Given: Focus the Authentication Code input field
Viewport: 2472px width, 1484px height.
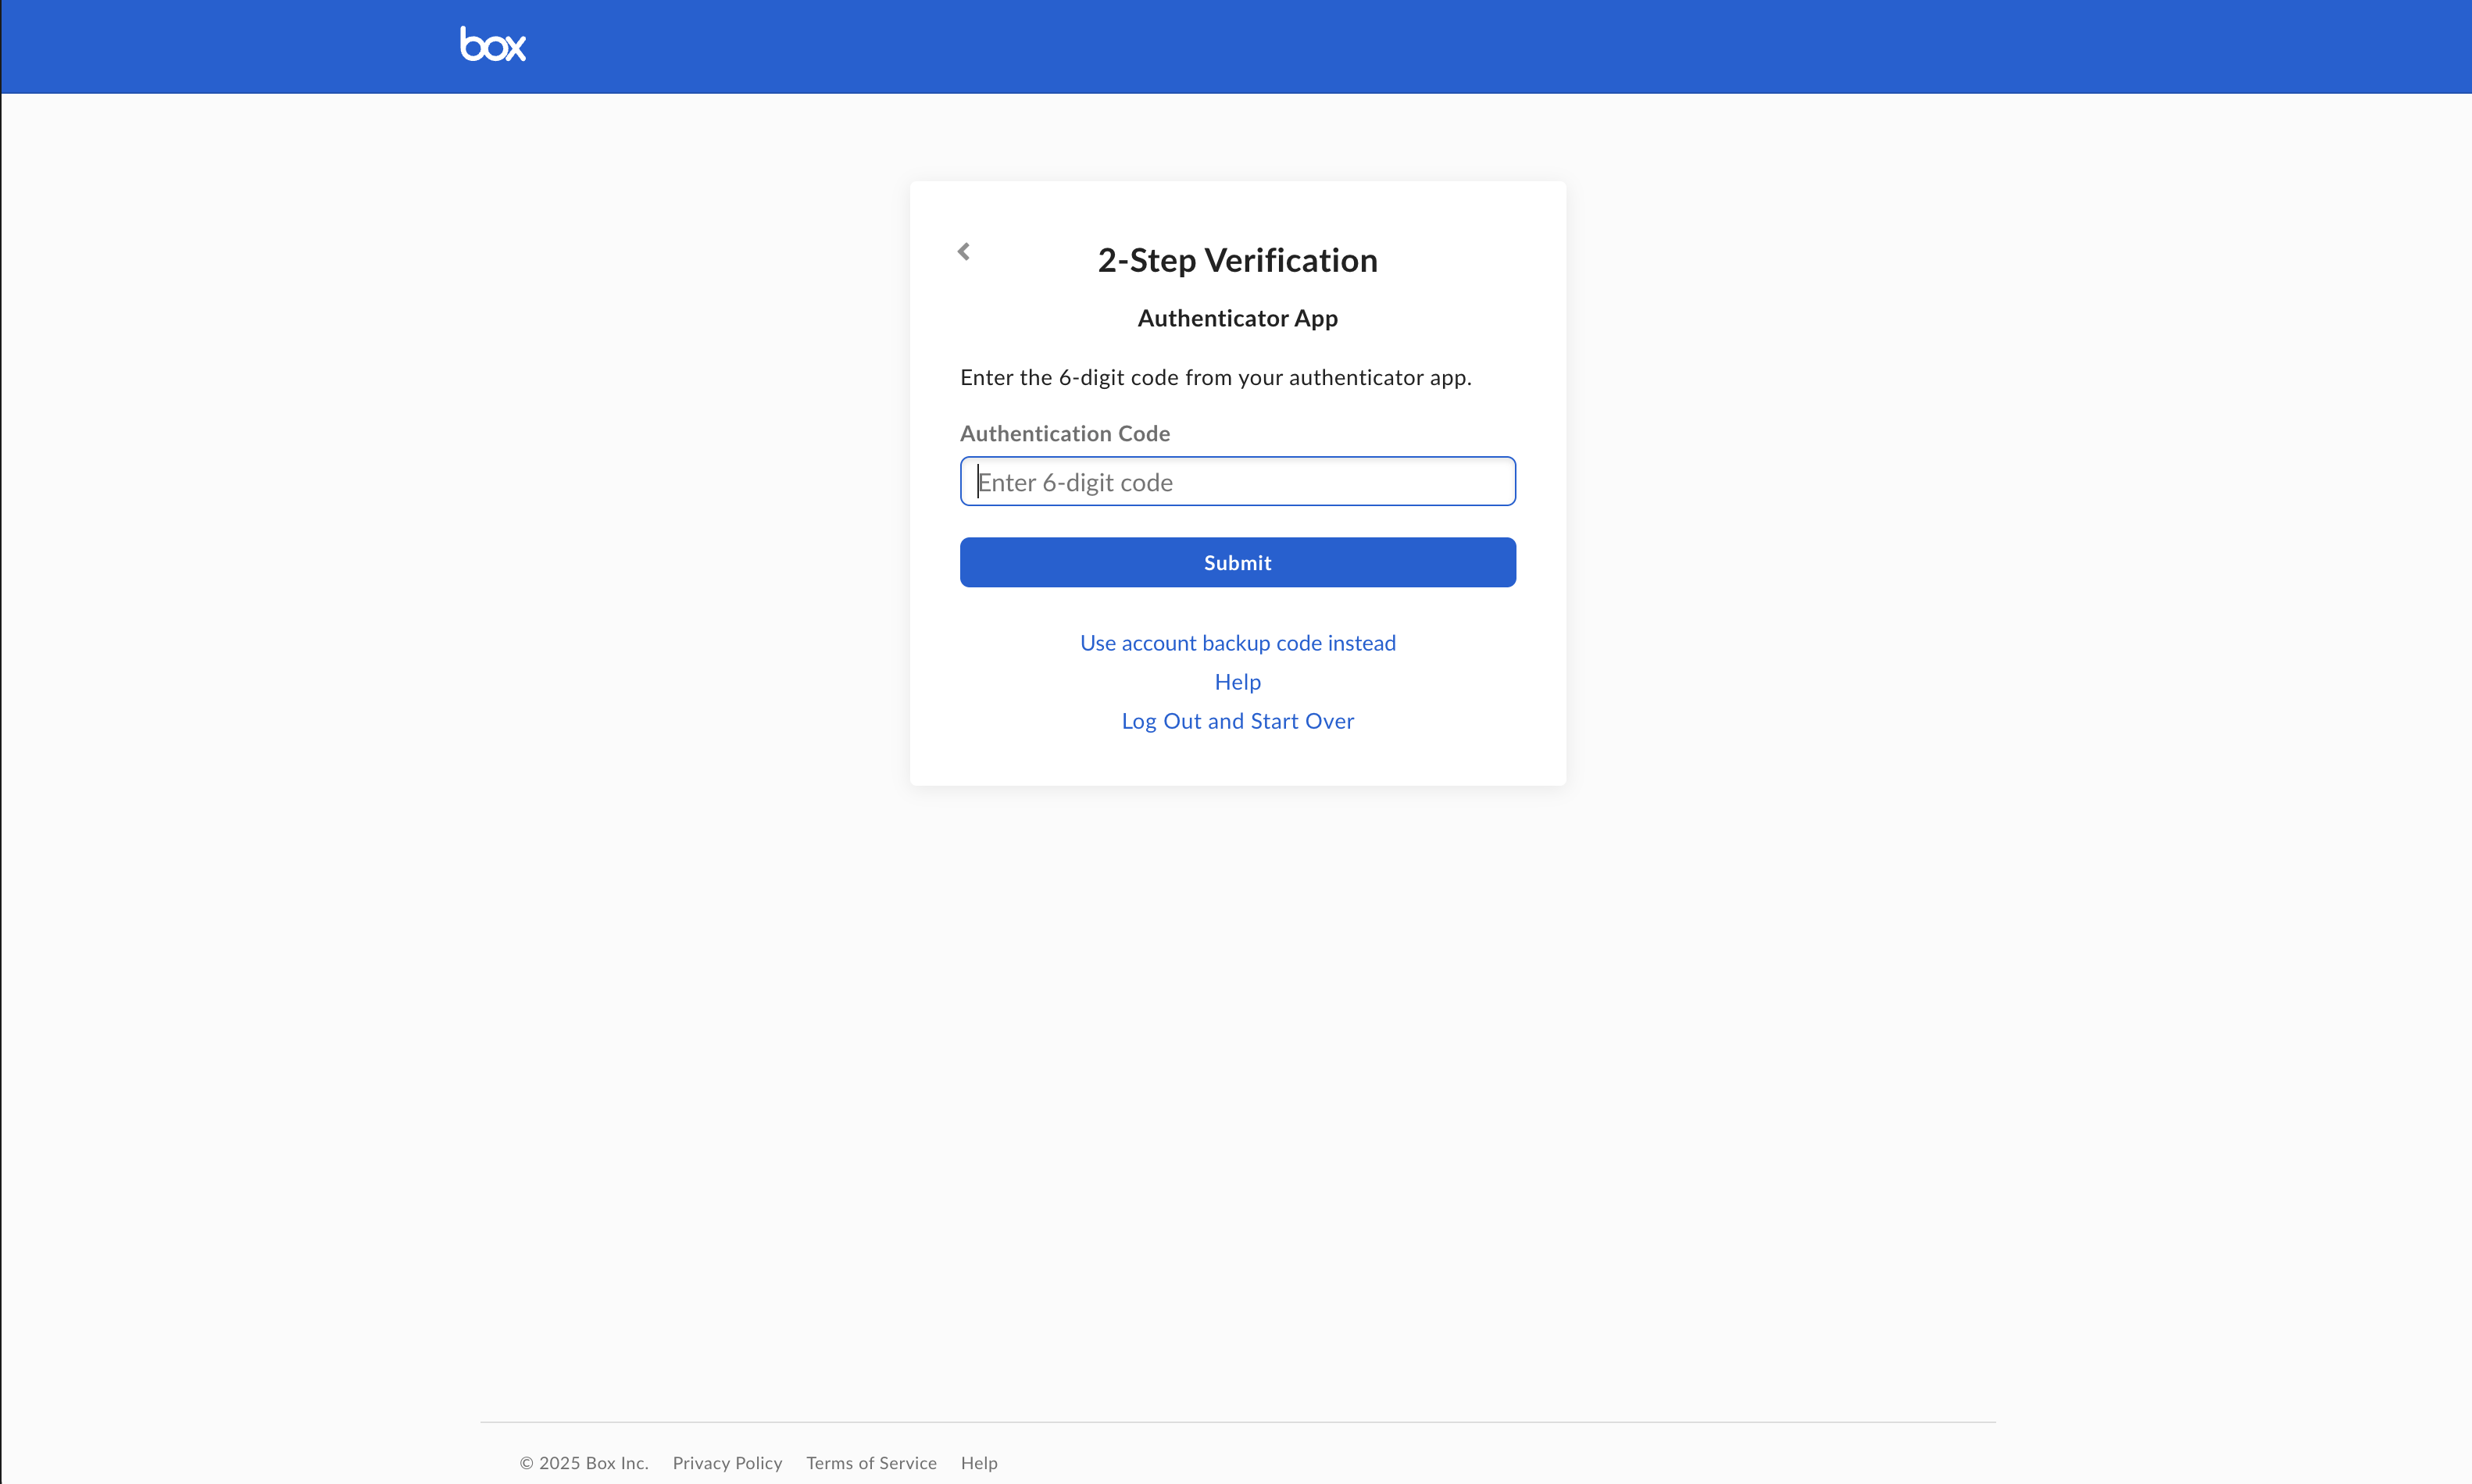Looking at the screenshot, I should (x=1237, y=482).
